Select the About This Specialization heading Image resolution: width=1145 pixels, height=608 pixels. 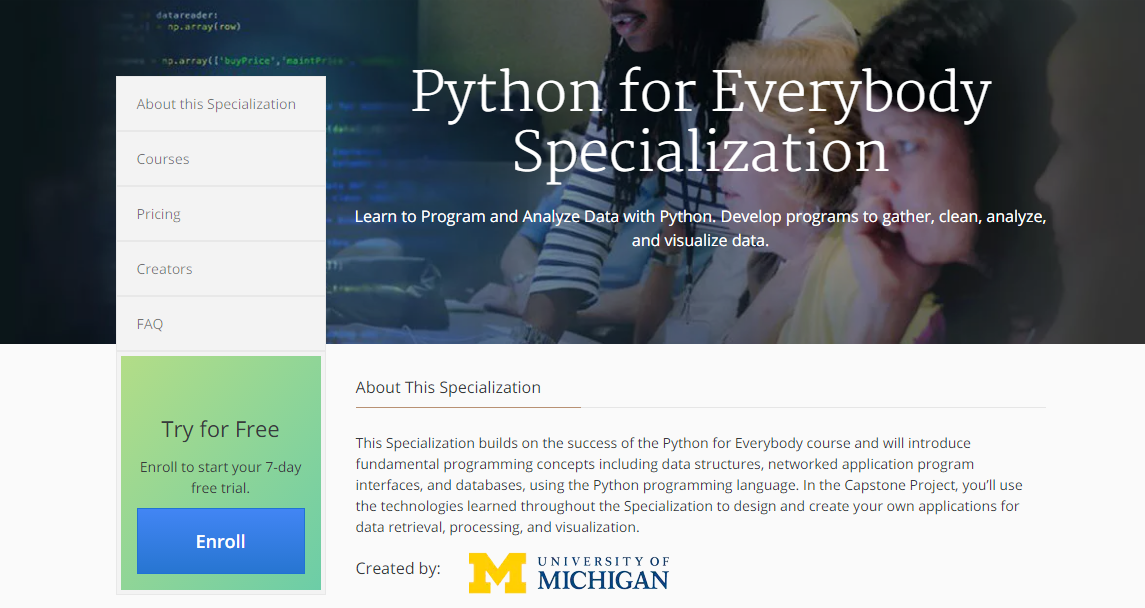tap(448, 388)
